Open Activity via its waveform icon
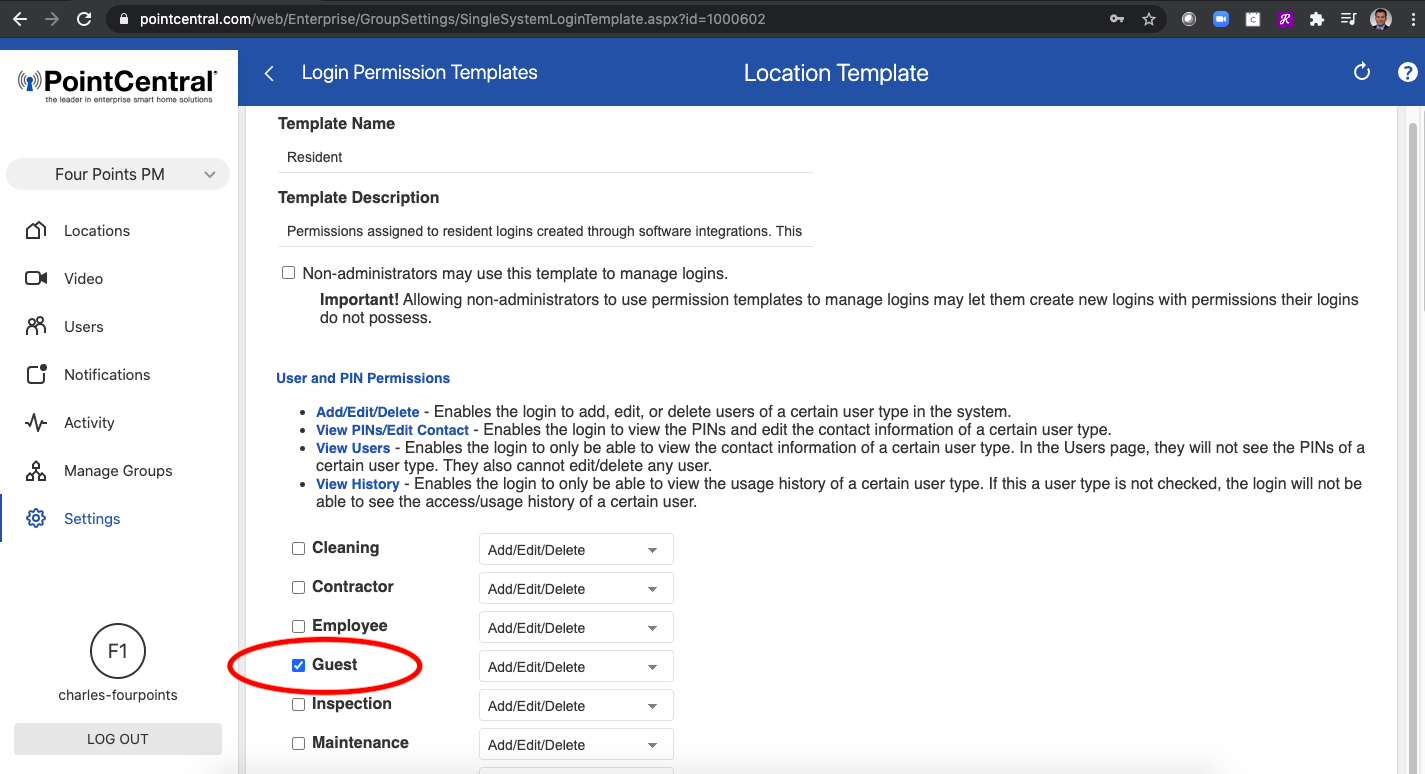 (35, 422)
